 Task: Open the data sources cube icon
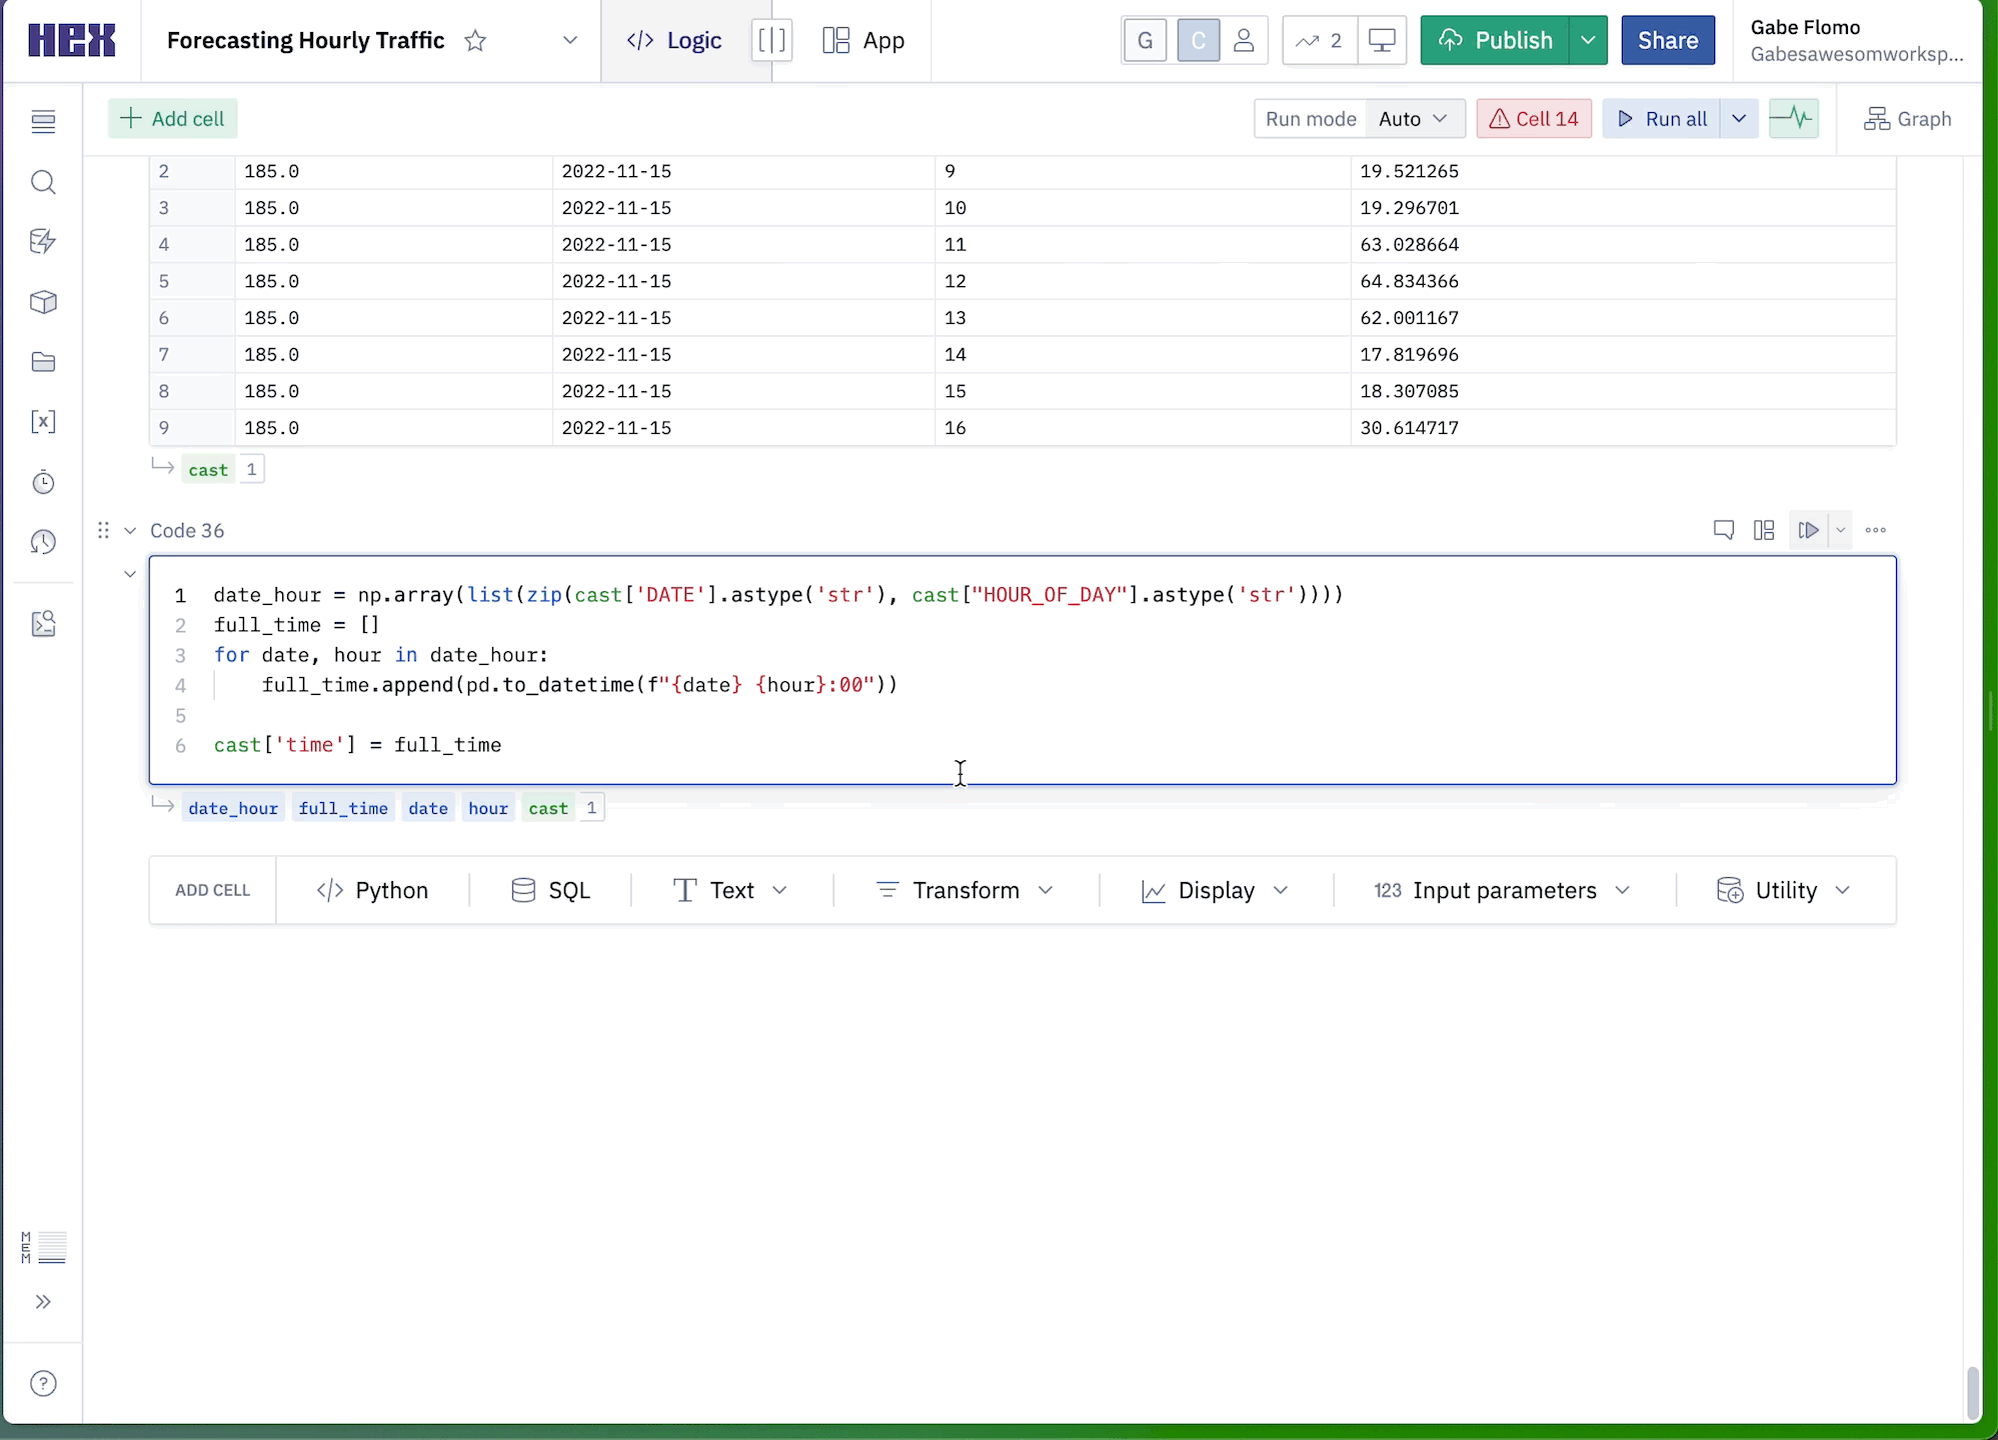click(43, 302)
